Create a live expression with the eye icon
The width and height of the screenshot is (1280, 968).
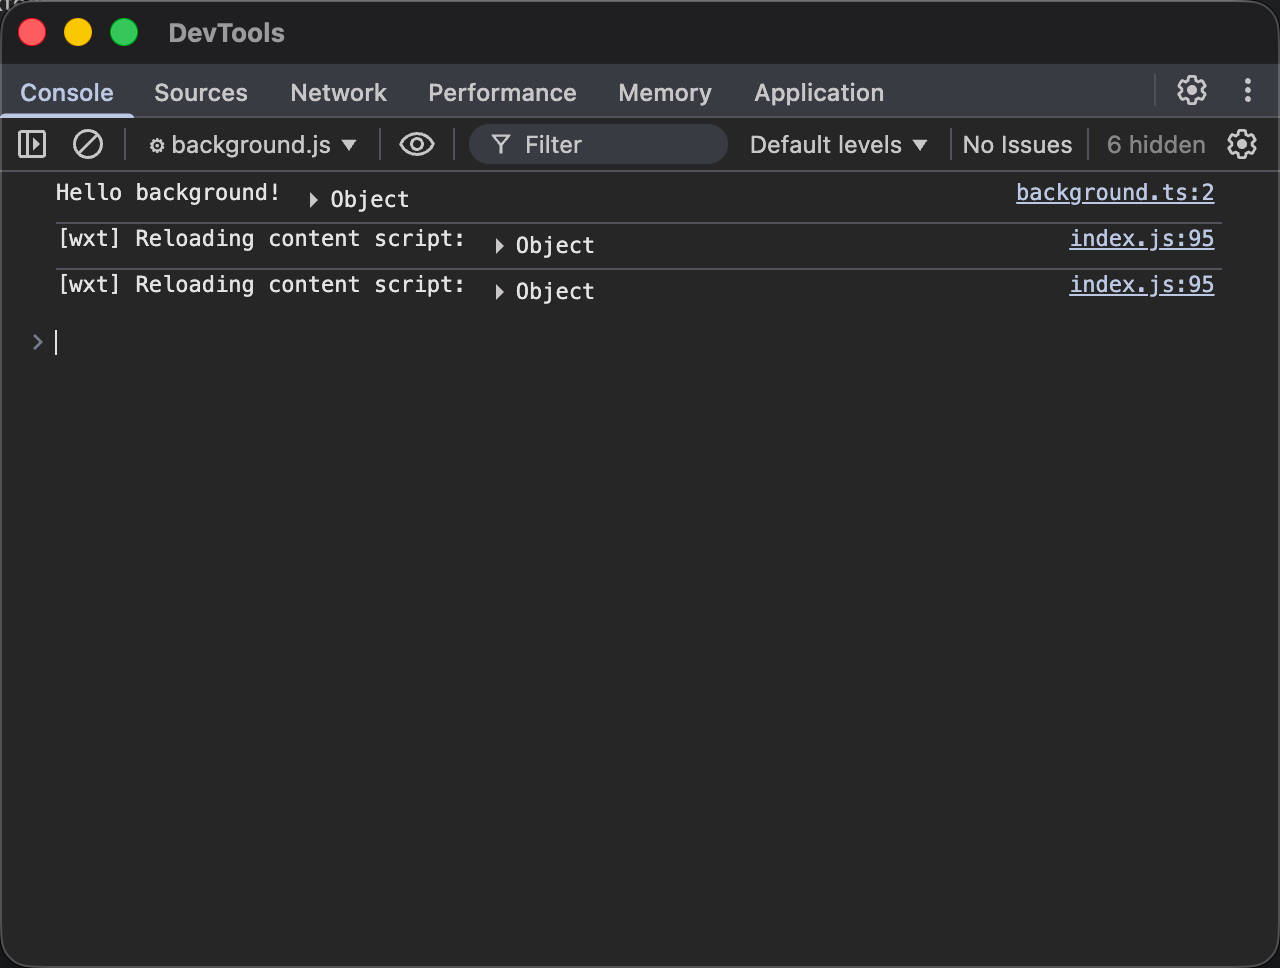click(x=417, y=144)
